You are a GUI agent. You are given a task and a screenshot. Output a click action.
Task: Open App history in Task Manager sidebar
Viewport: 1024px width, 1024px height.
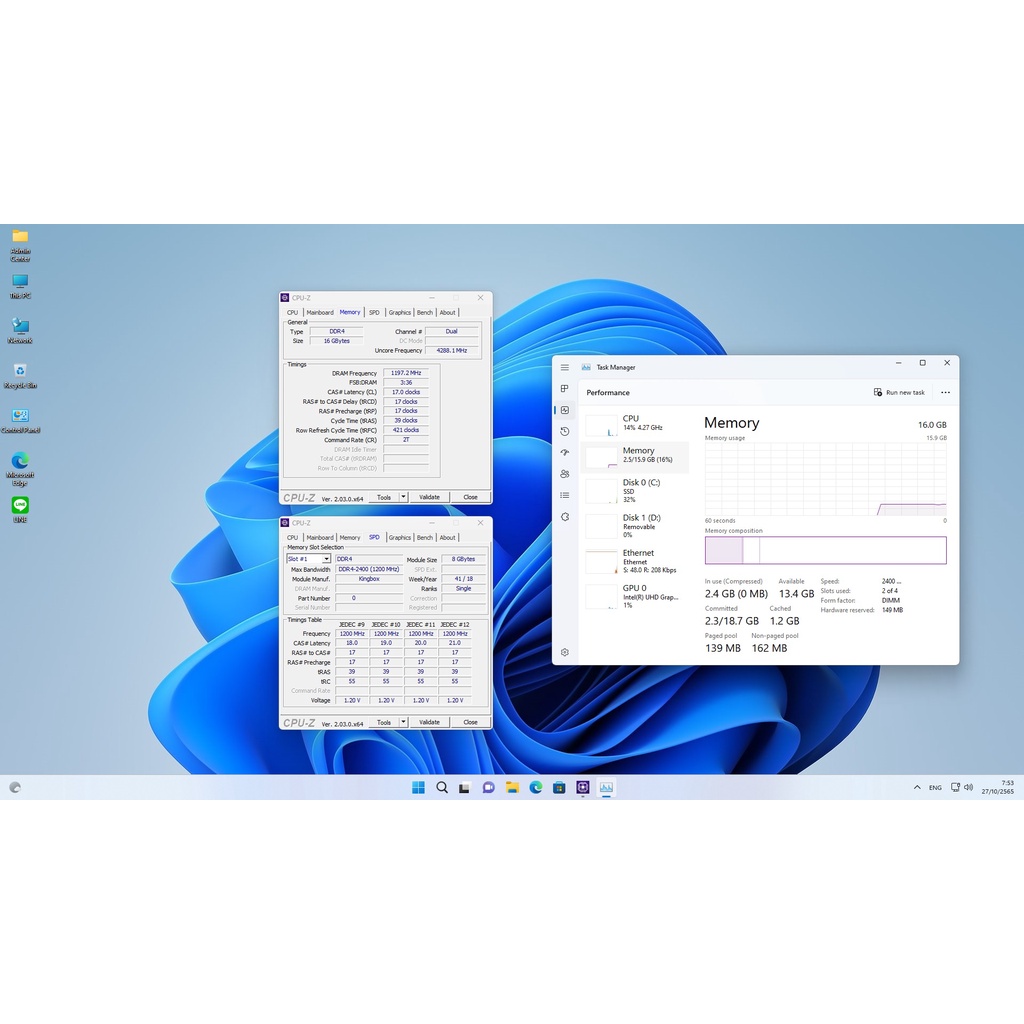pyautogui.click(x=565, y=431)
